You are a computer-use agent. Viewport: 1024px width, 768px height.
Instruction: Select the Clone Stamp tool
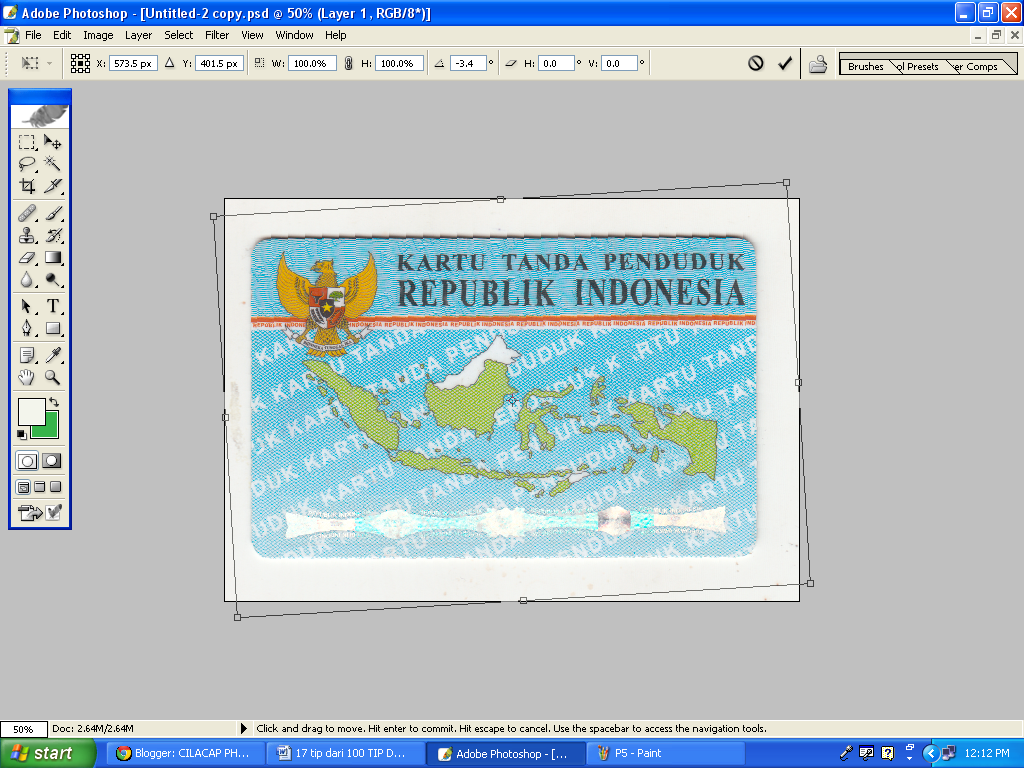pyautogui.click(x=27, y=235)
